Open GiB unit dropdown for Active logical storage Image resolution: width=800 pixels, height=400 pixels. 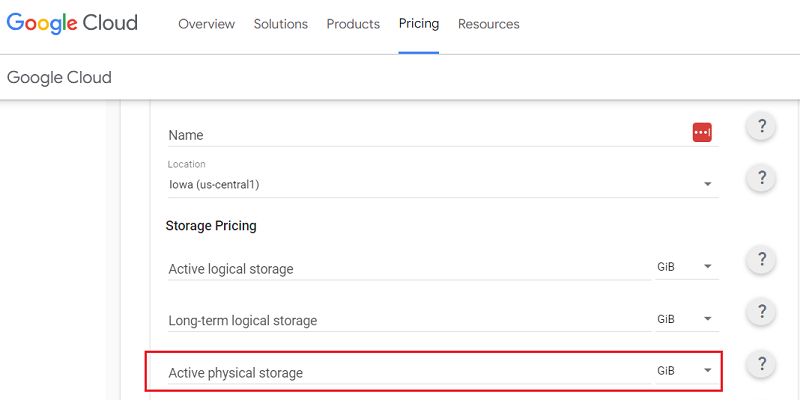click(685, 267)
